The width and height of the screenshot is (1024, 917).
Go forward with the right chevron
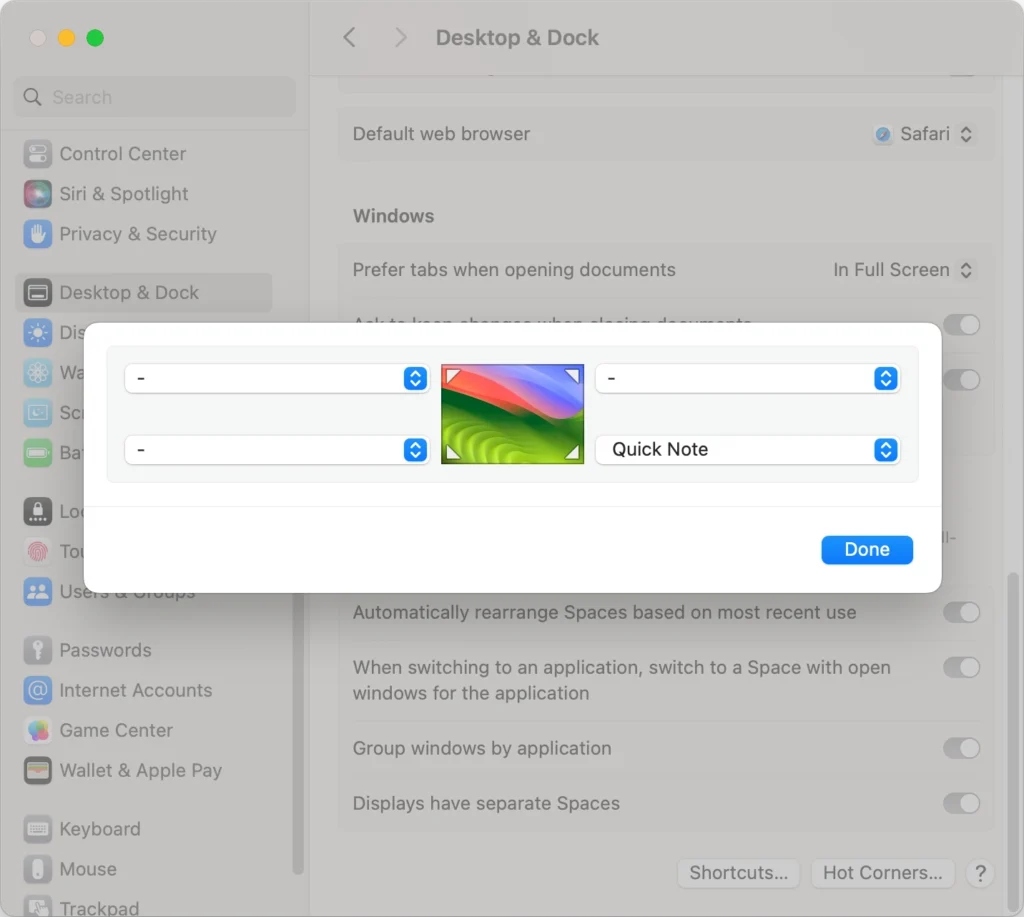coord(400,37)
